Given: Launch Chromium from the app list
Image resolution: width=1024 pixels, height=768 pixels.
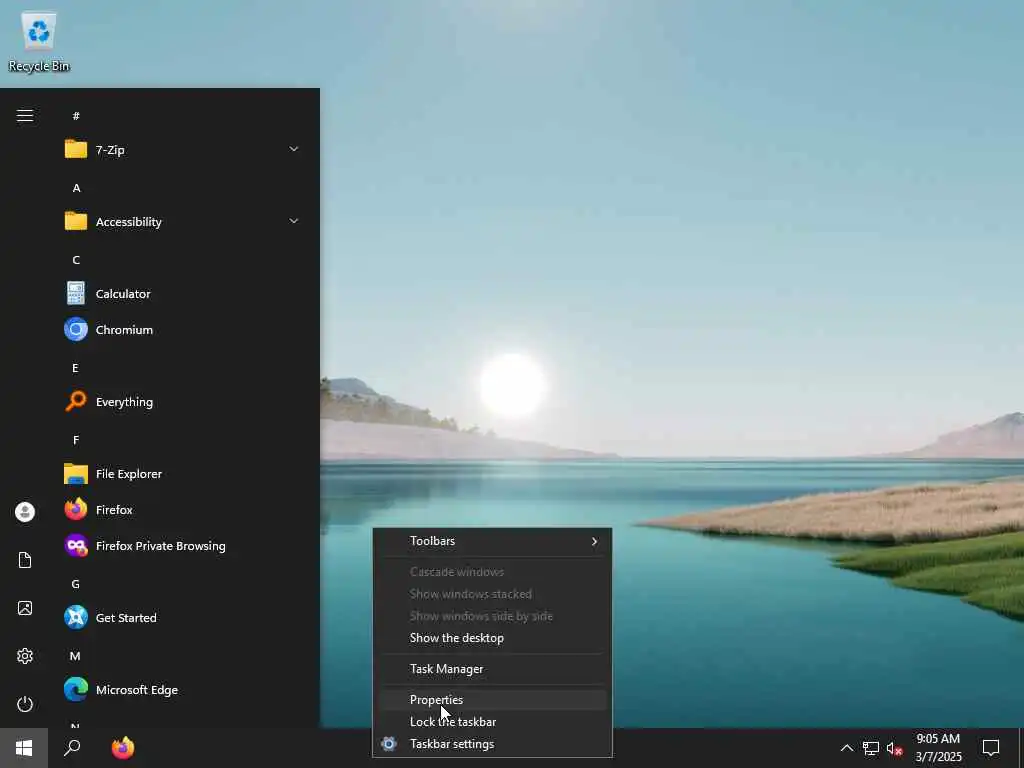Looking at the screenshot, I should [183, 329].
